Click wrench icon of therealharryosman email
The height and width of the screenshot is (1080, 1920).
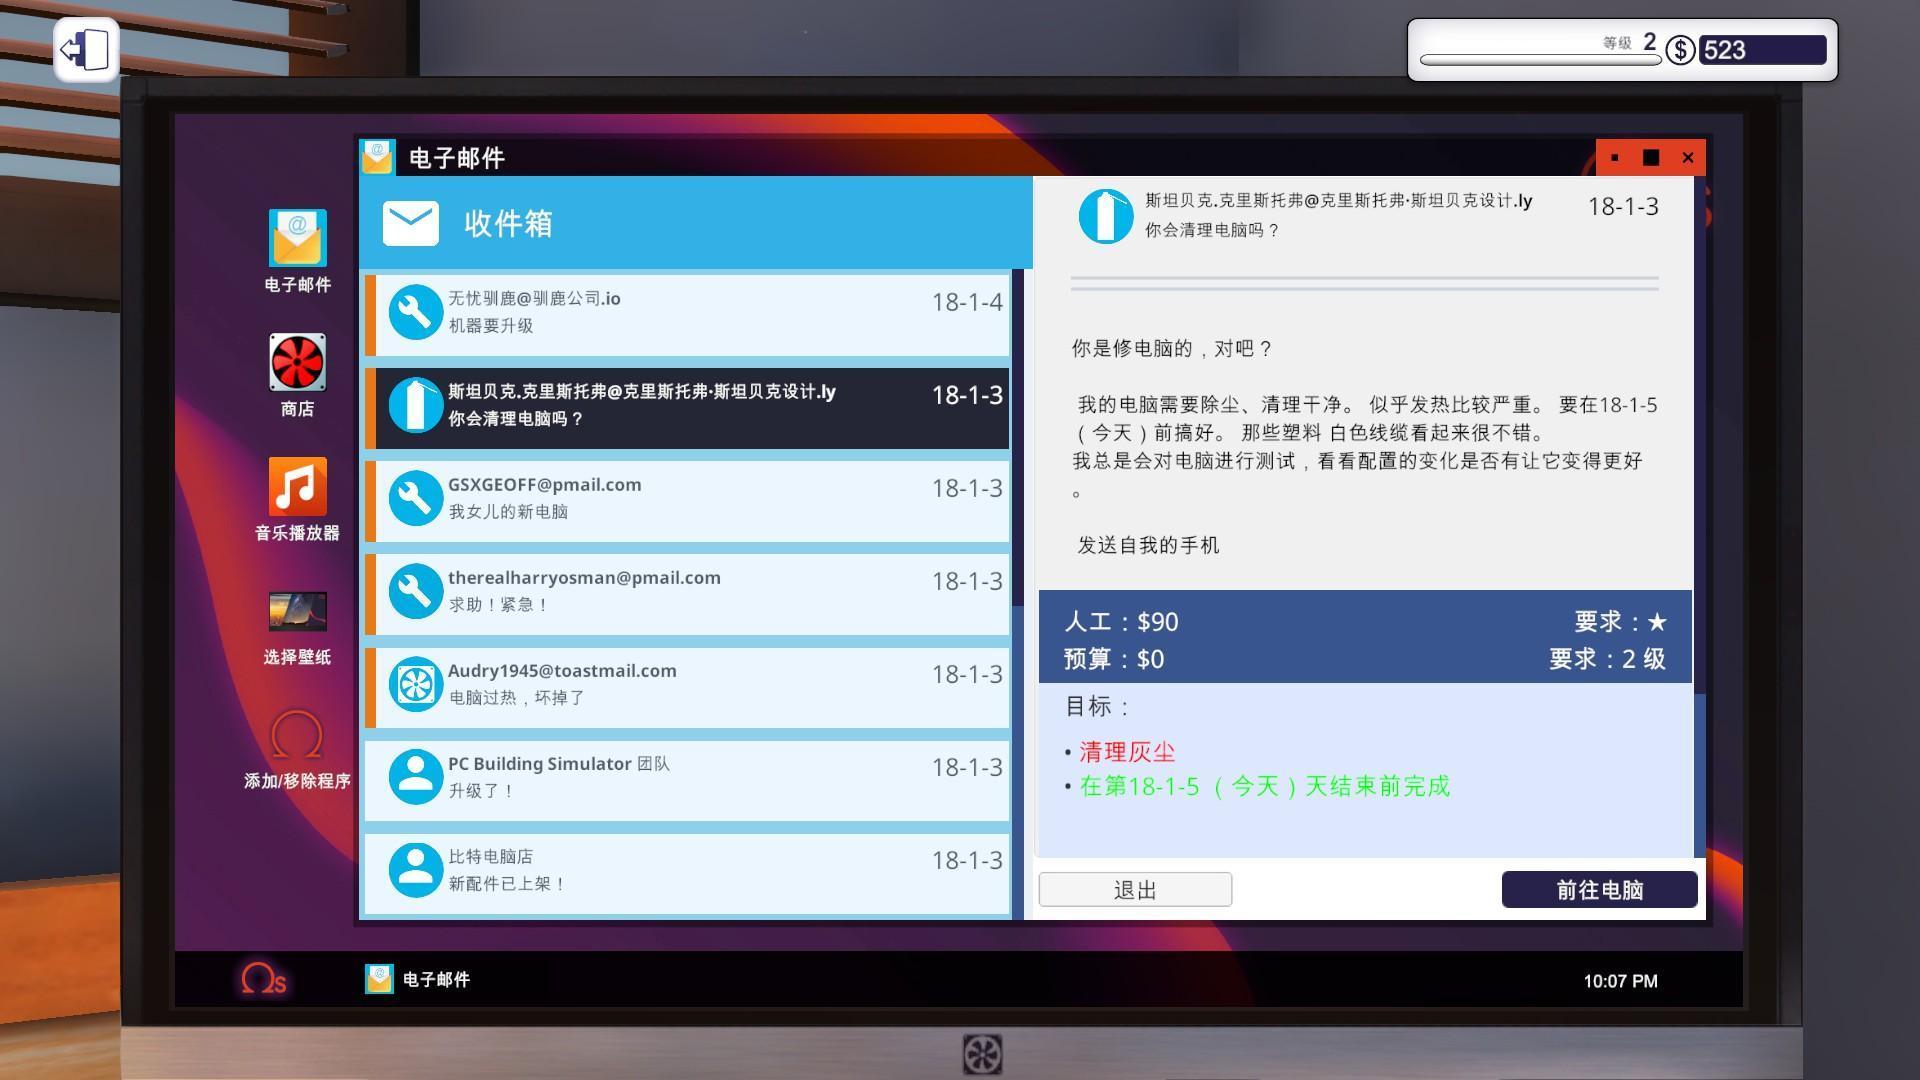point(415,591)
